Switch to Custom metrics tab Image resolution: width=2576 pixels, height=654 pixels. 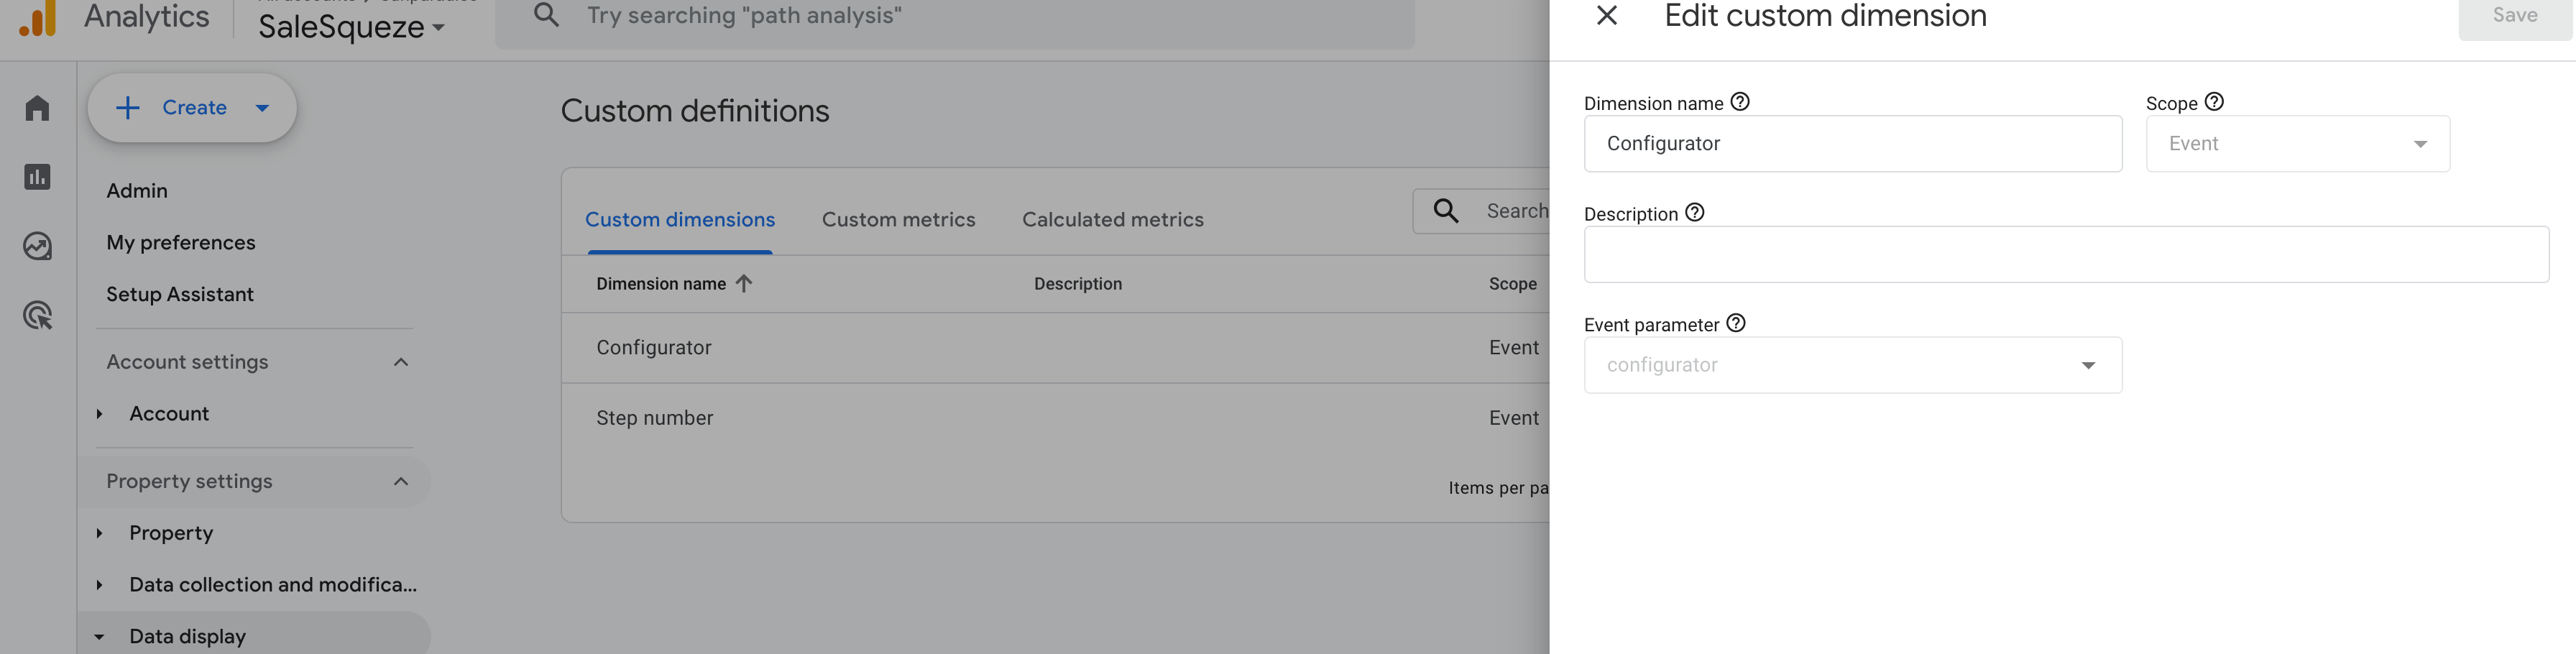click(x=898, y=220)
